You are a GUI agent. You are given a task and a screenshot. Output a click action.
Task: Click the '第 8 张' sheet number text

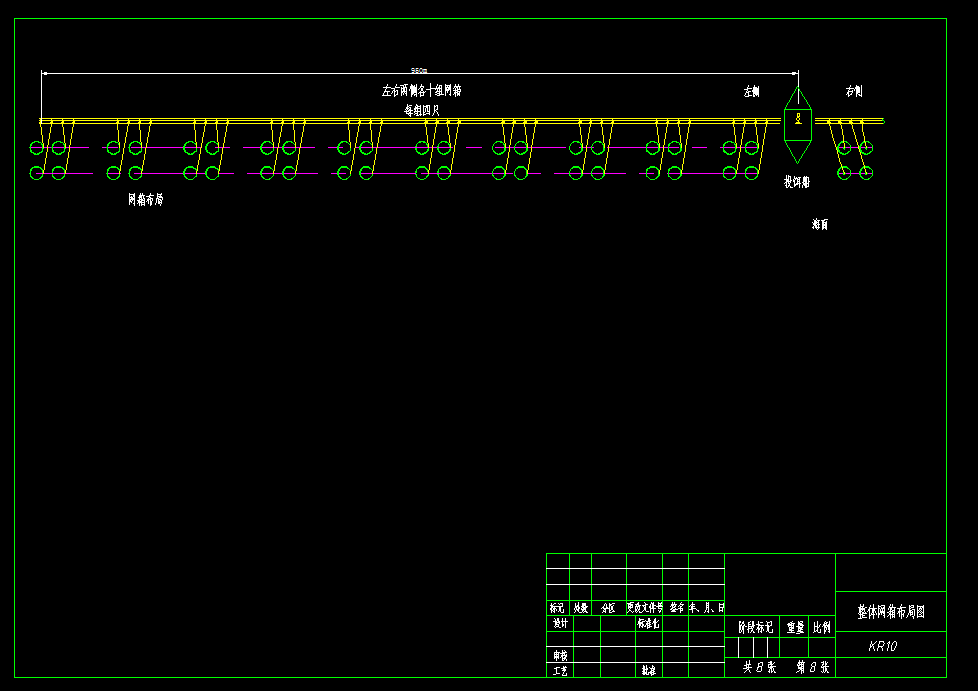[813, 667]
